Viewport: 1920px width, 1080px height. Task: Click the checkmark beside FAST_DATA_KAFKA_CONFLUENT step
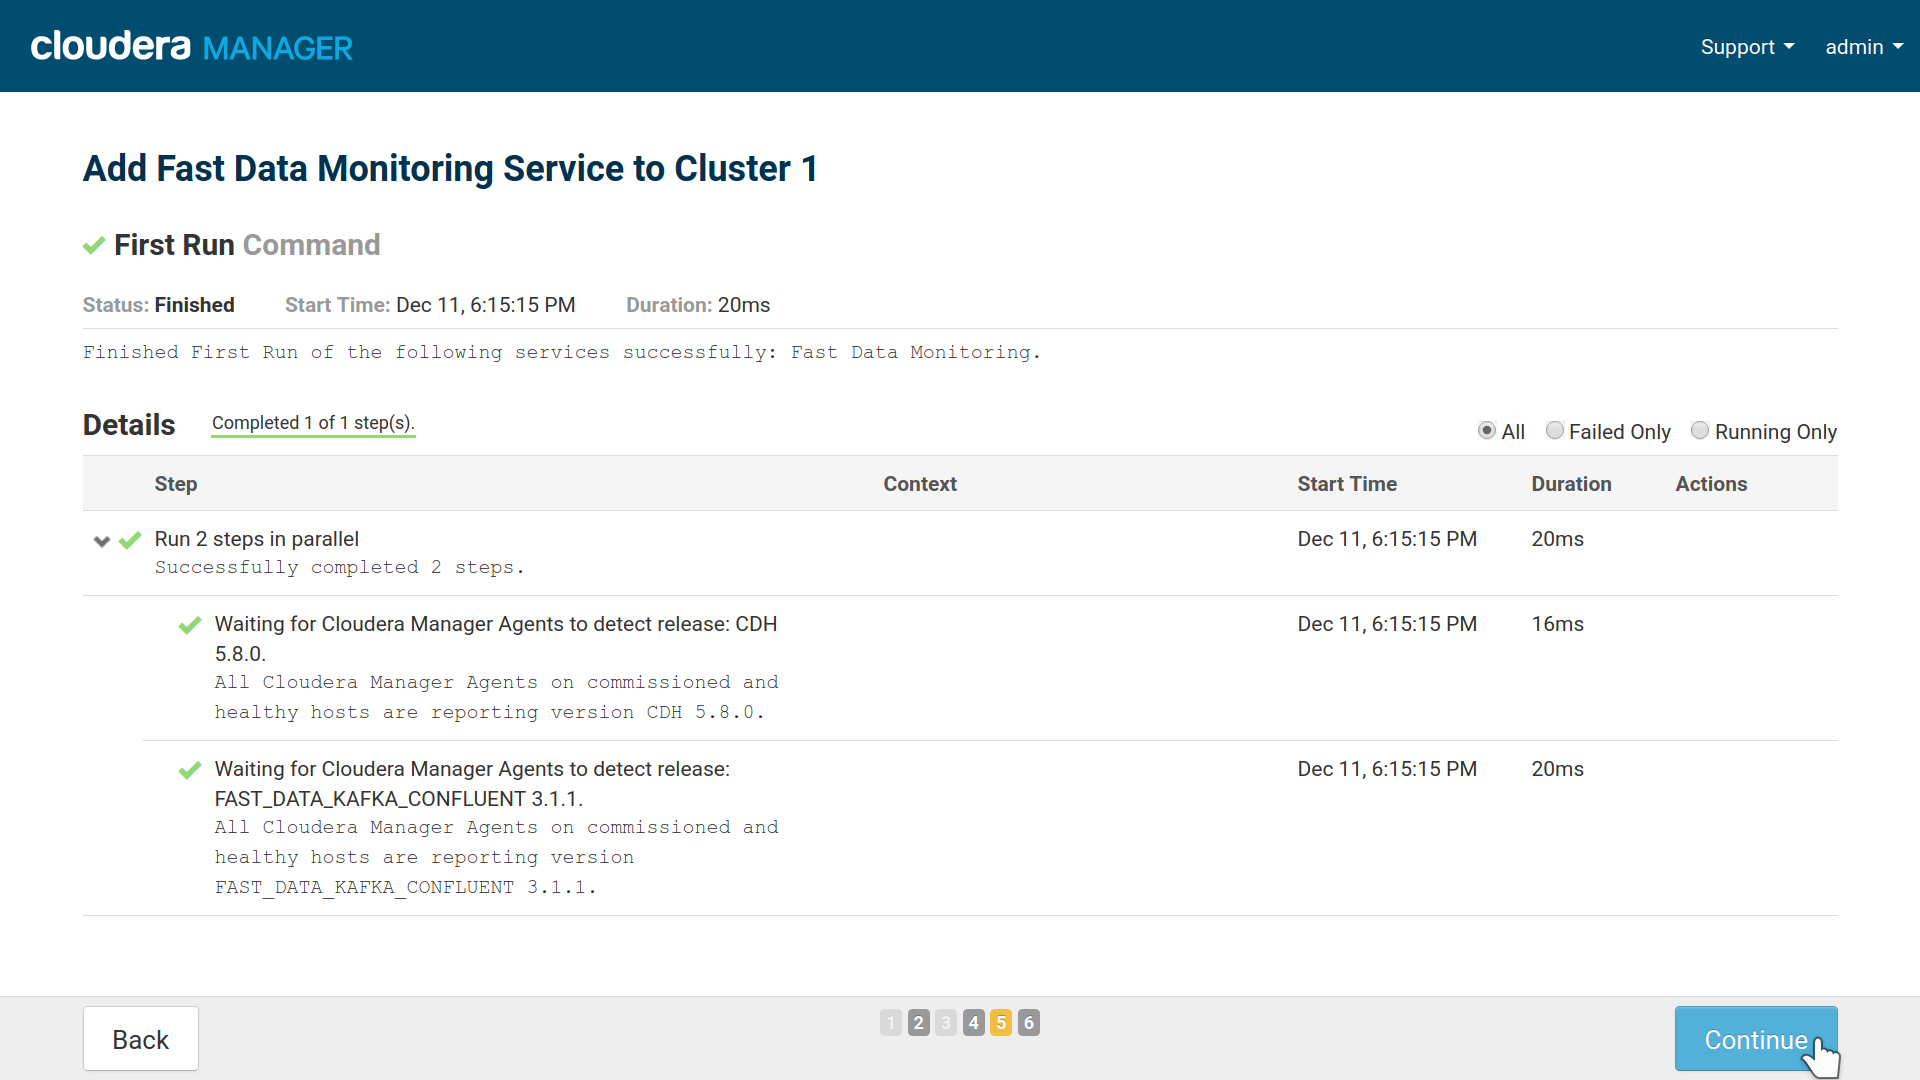pyautogui.click(x=190, y=771)
